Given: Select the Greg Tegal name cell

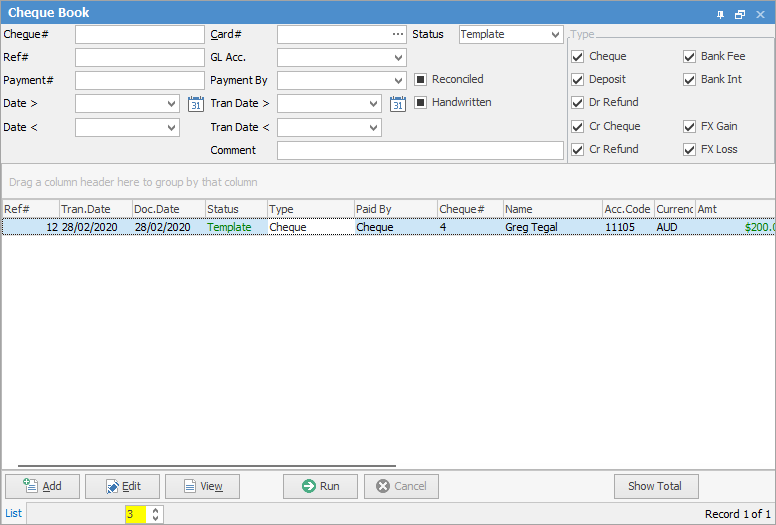Looking at the screenshot, I should pyautogui.click(x=553, y=227).
